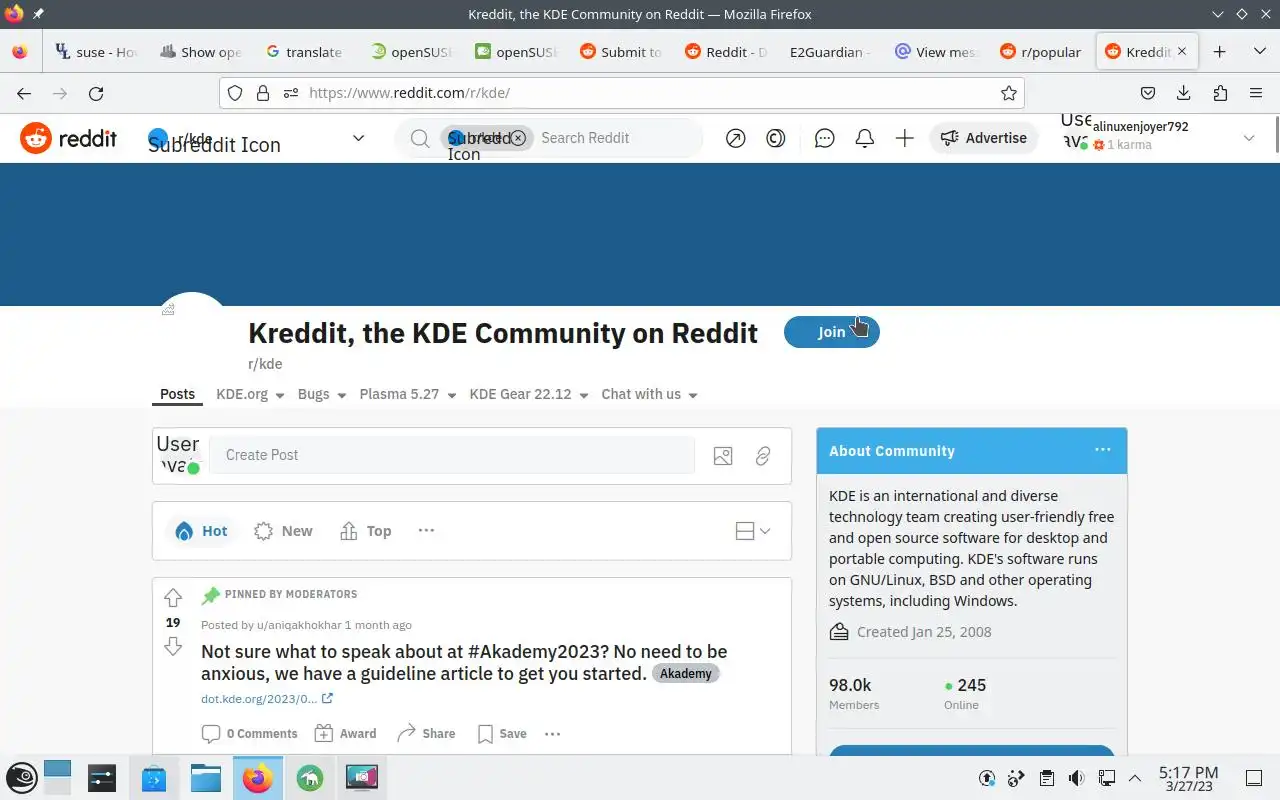The height and width of the screenshot is (800, 1280).
Task: Open dot.kde.org link
Action: click(x=266, y=699)
